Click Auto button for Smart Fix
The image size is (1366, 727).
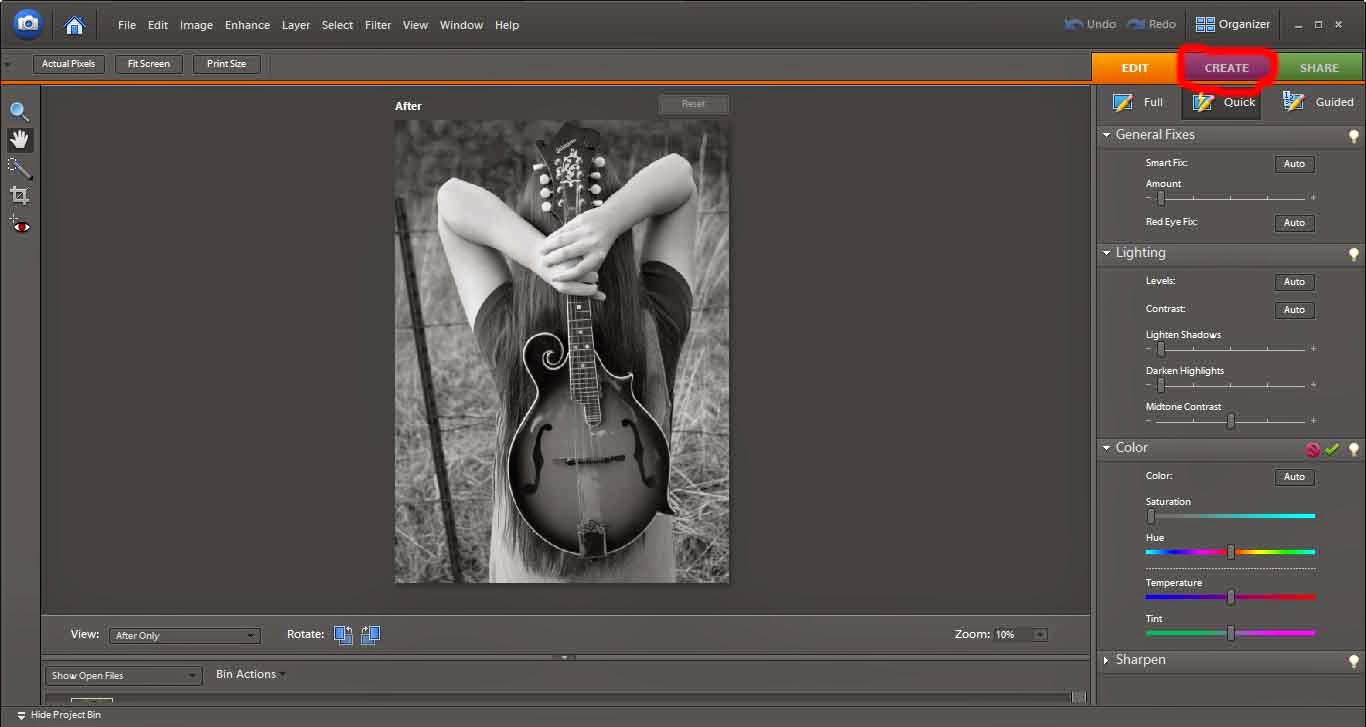click(x=1294, y=164)
